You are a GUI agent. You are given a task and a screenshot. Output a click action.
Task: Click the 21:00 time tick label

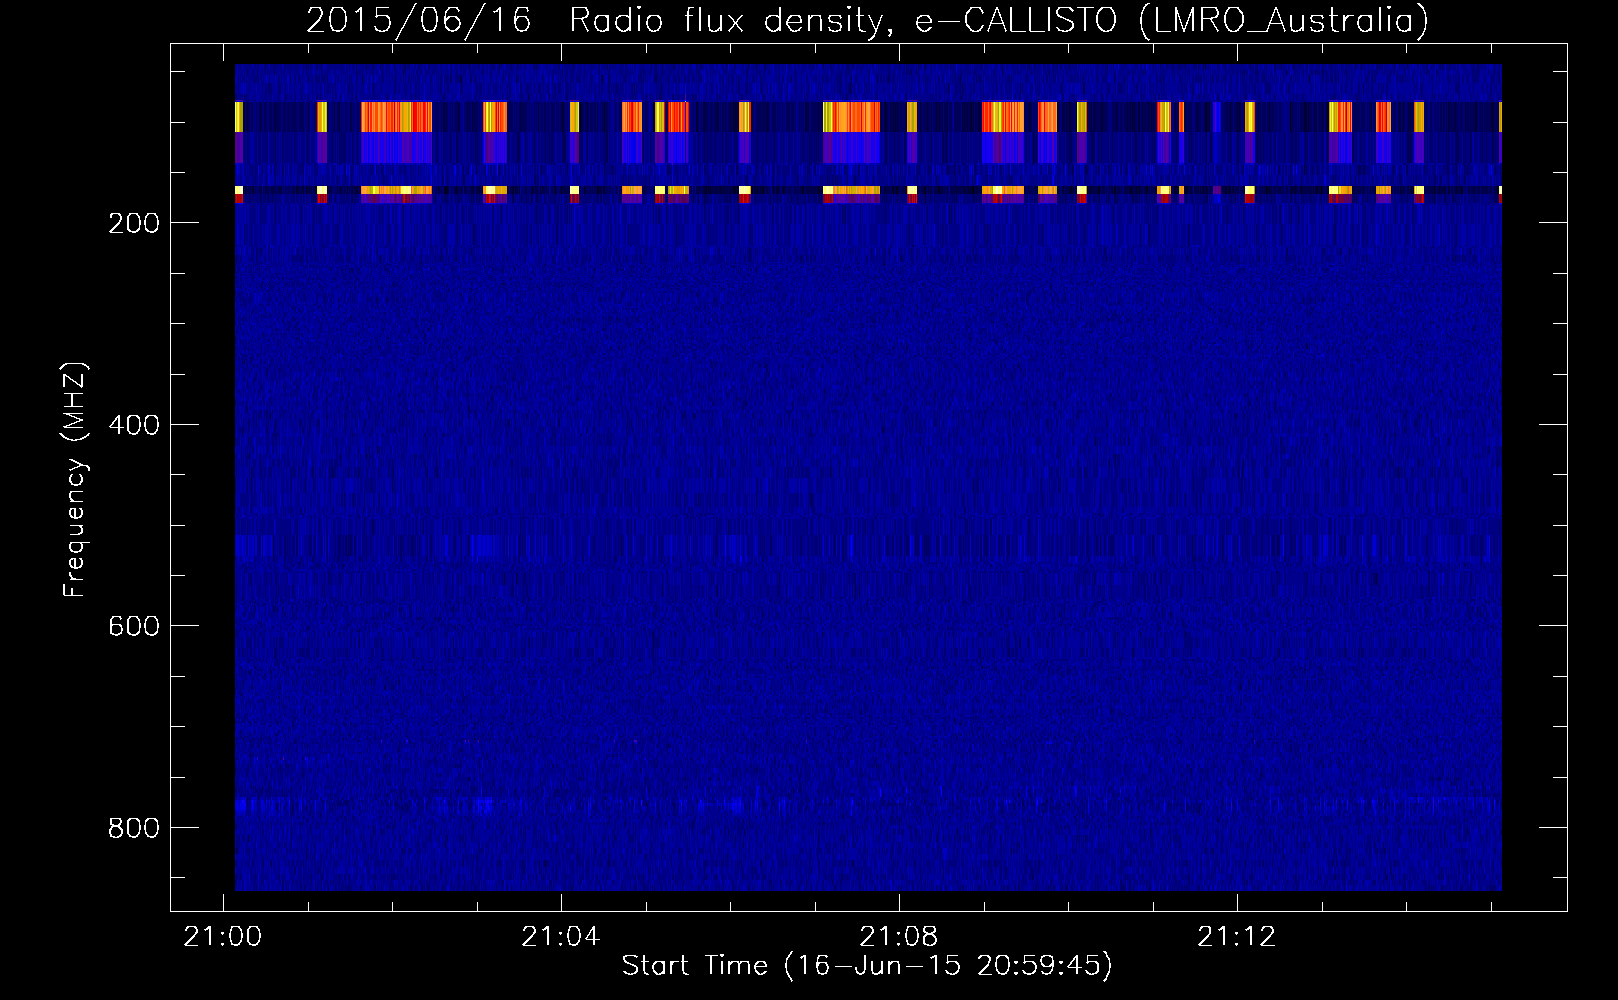click(222, 936)
